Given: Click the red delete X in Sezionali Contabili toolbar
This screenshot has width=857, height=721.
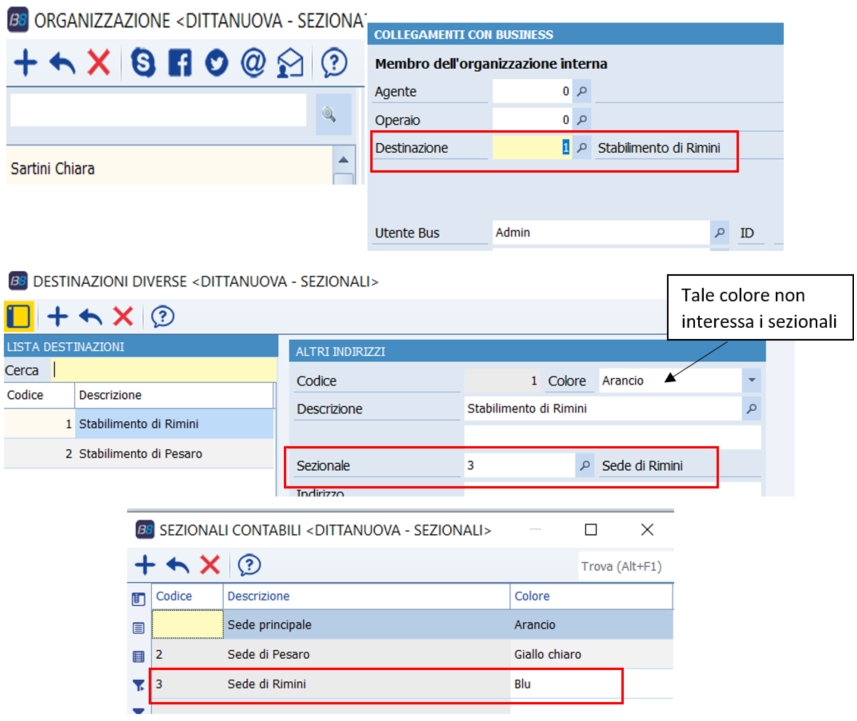Looking at the screenshot, I should click(x=210, y=565).
